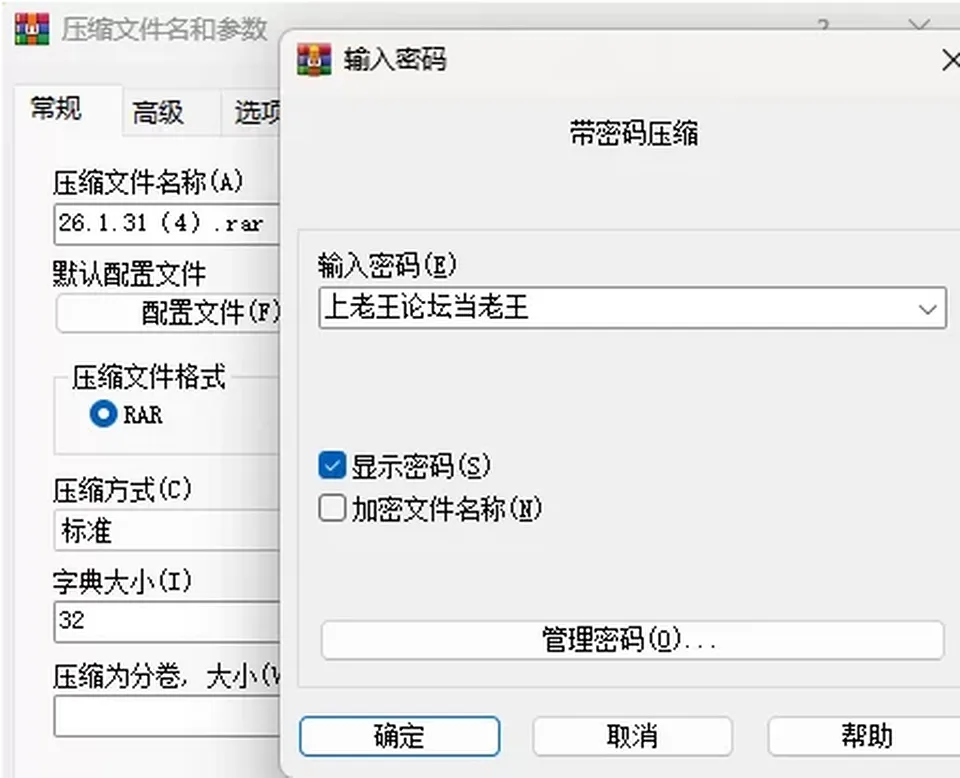This screenshot has width=960, height=778.
Task: Click the archive name field 26.1.31 (4).rar
Action: tap(167, 224)
